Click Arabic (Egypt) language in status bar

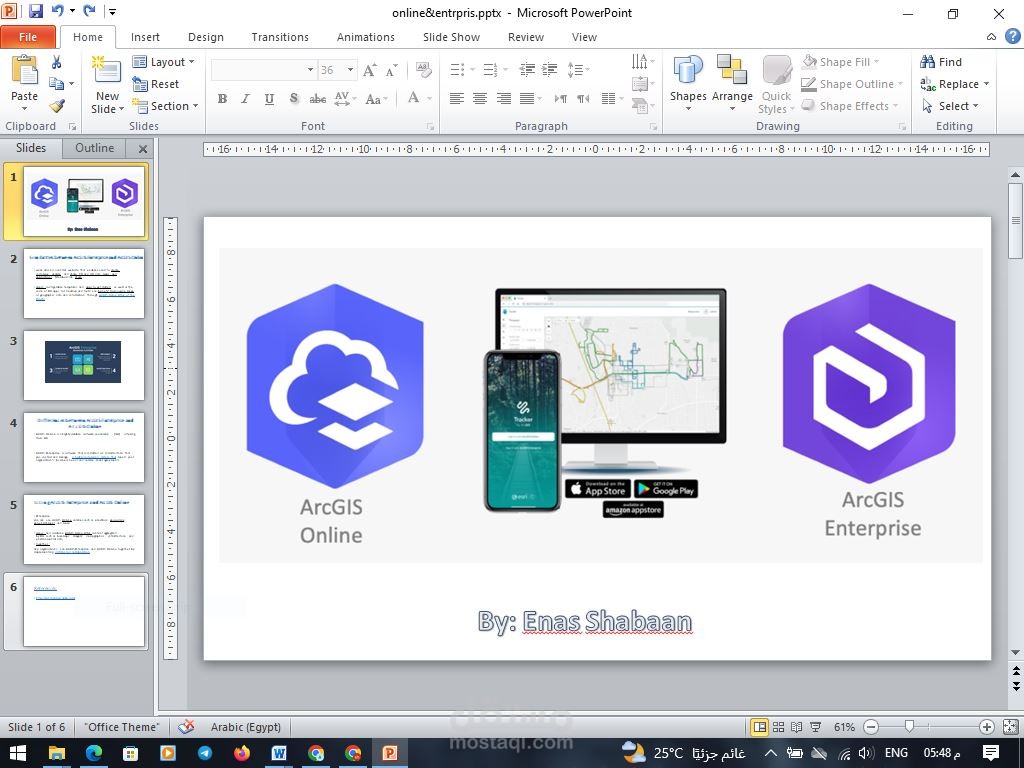point(246,727)
